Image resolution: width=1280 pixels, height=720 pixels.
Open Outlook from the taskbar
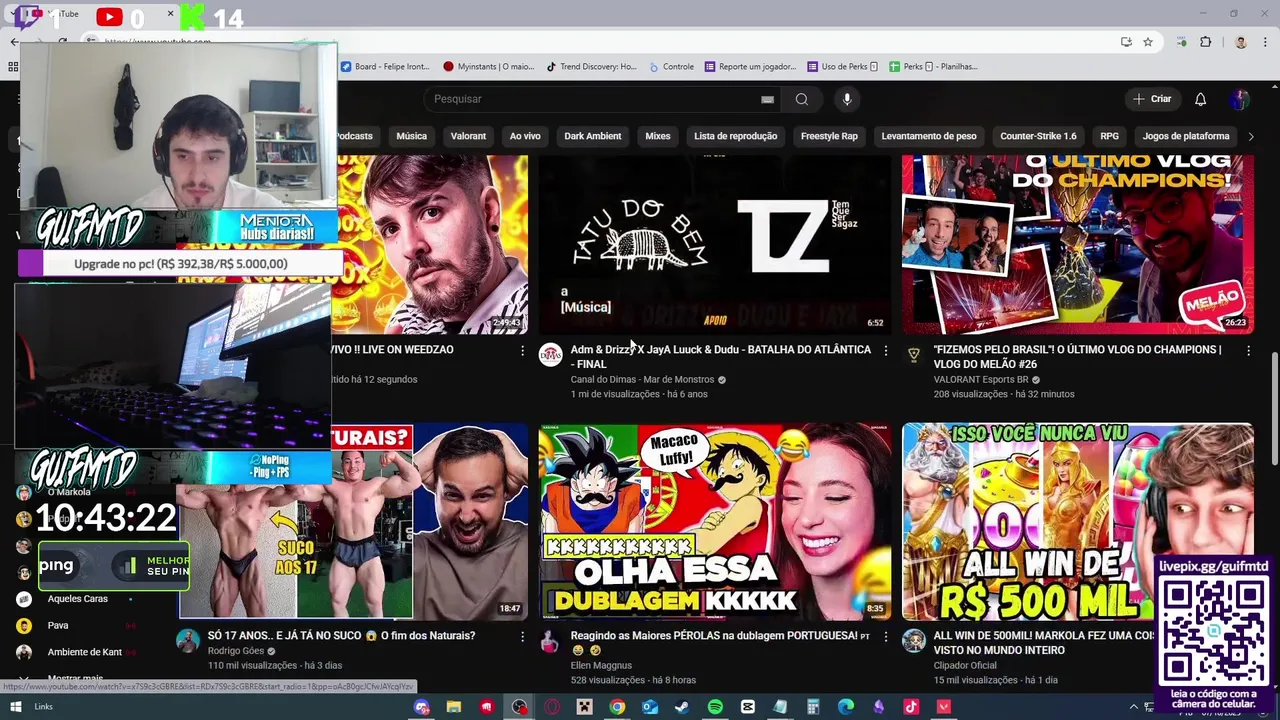(650, 707)
